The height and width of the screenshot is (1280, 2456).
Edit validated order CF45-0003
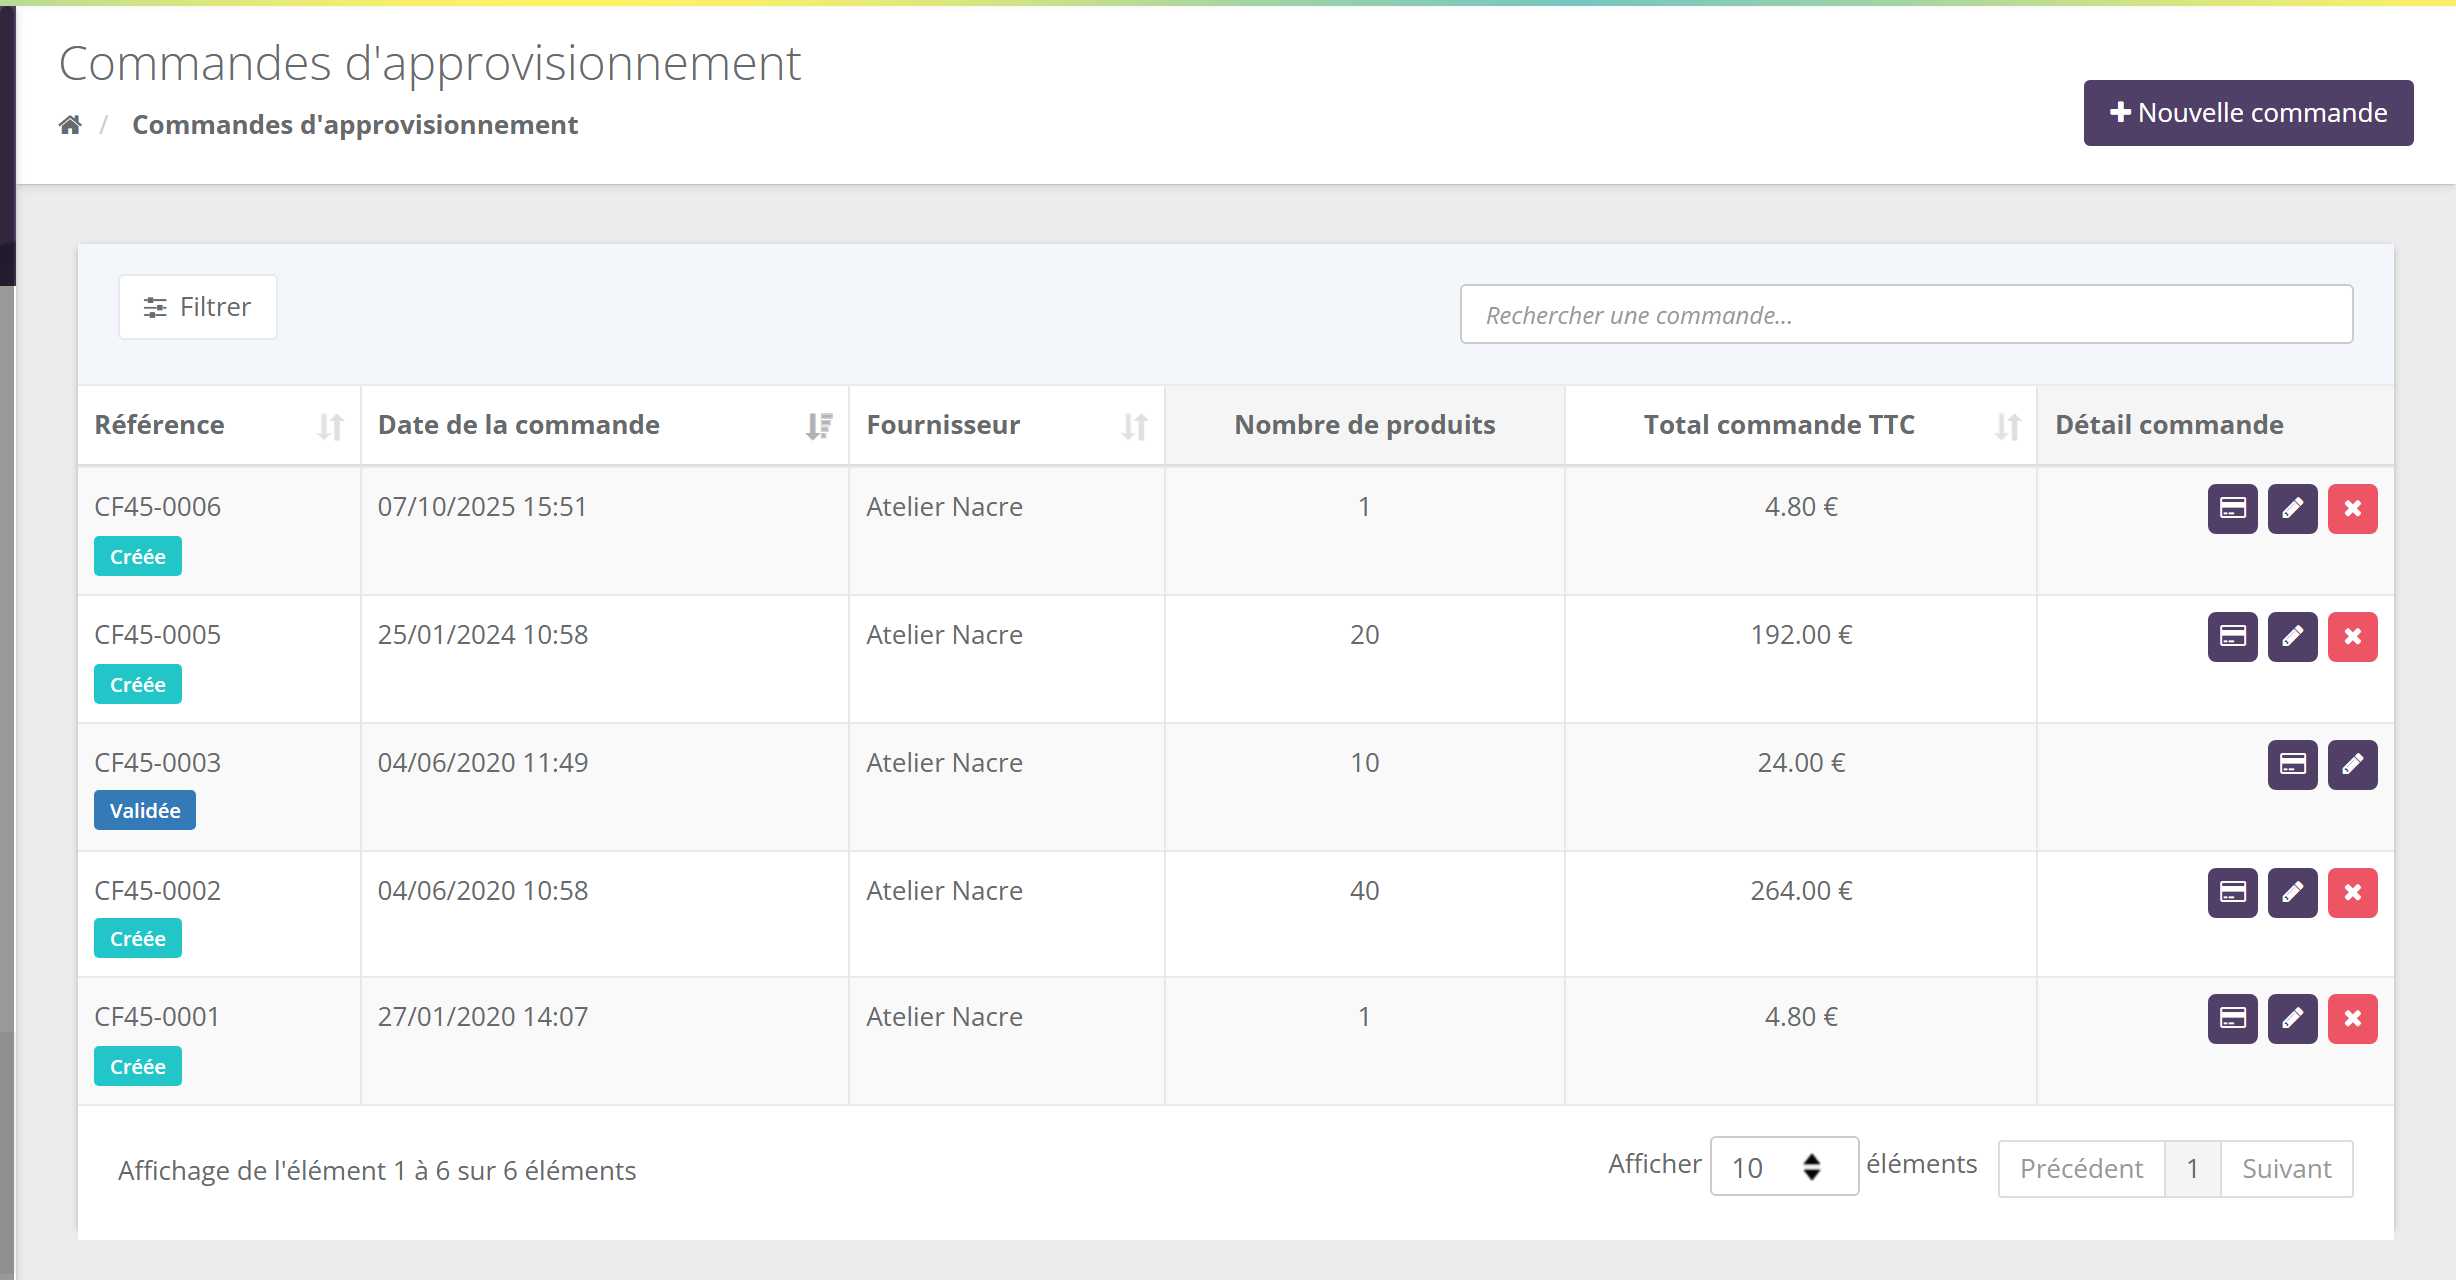click(x=2352, y=765)
